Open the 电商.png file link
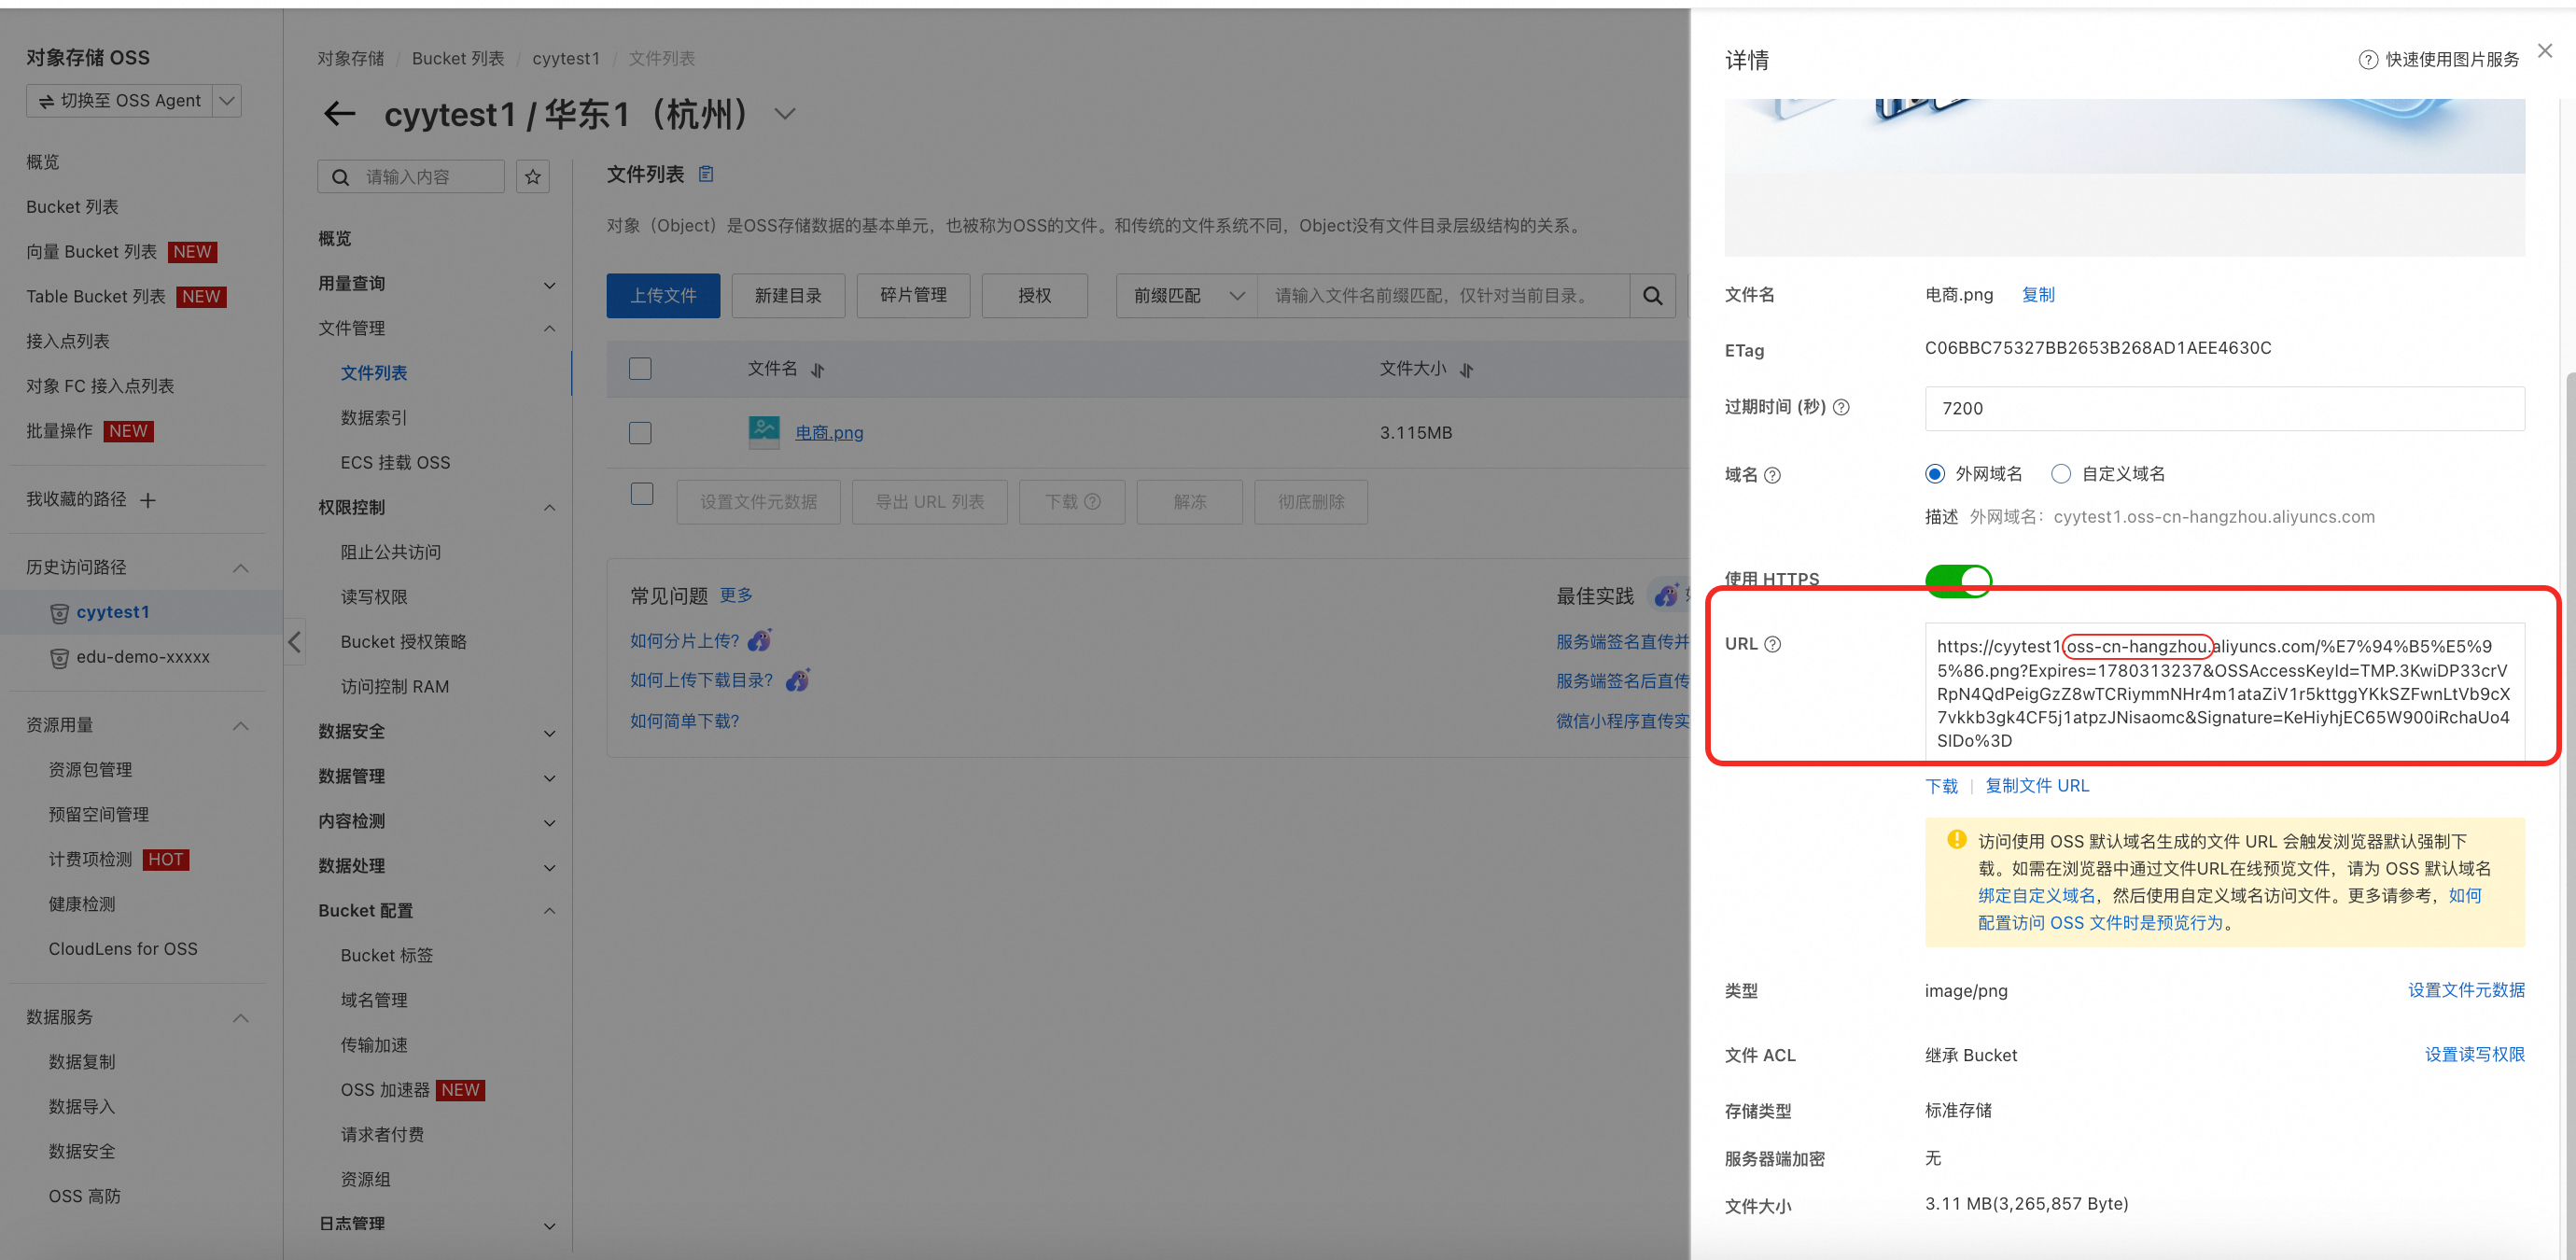This screenshot has width=2576, height=1260. (829, 433)
